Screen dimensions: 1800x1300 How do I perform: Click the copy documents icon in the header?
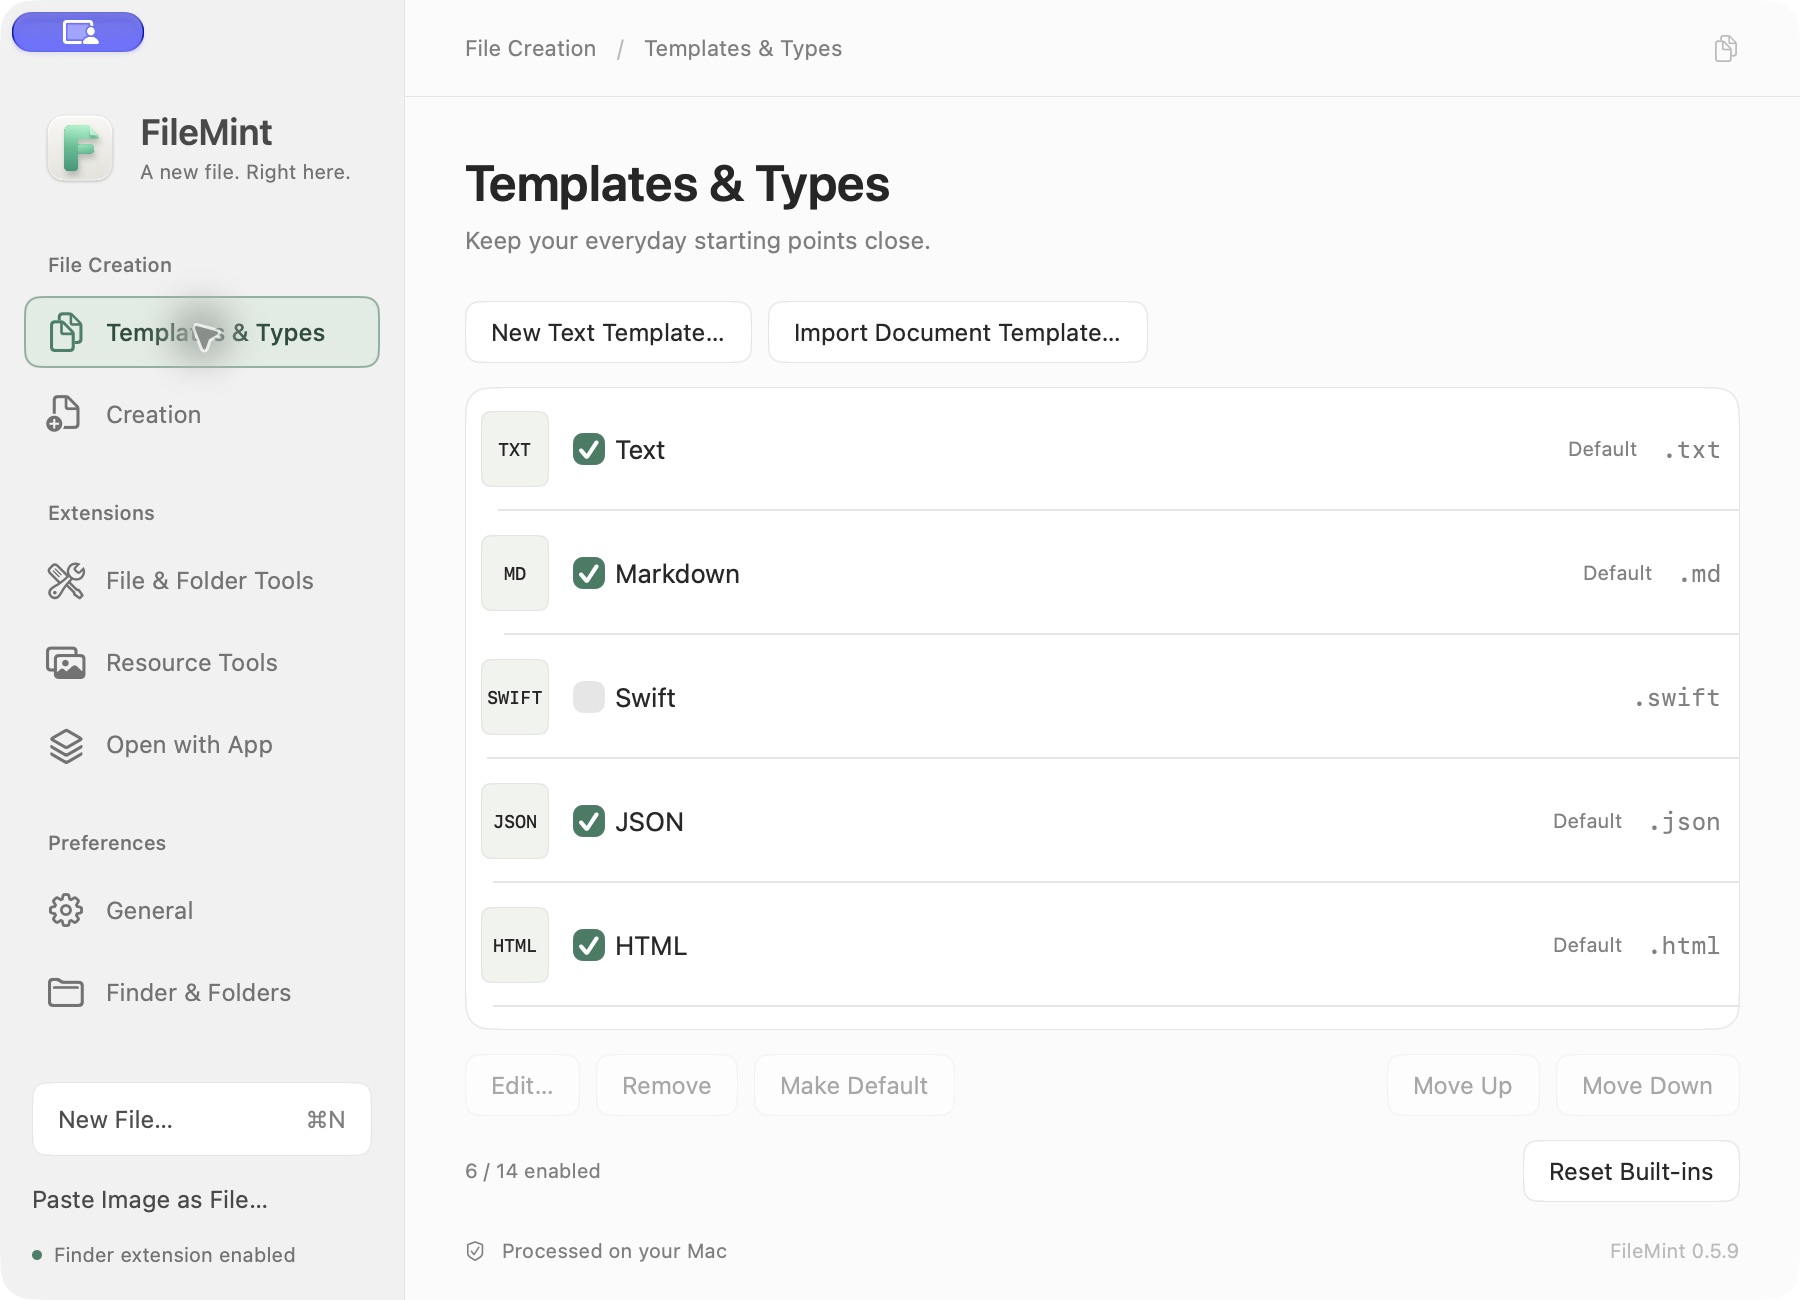(x=1725, y=48)
